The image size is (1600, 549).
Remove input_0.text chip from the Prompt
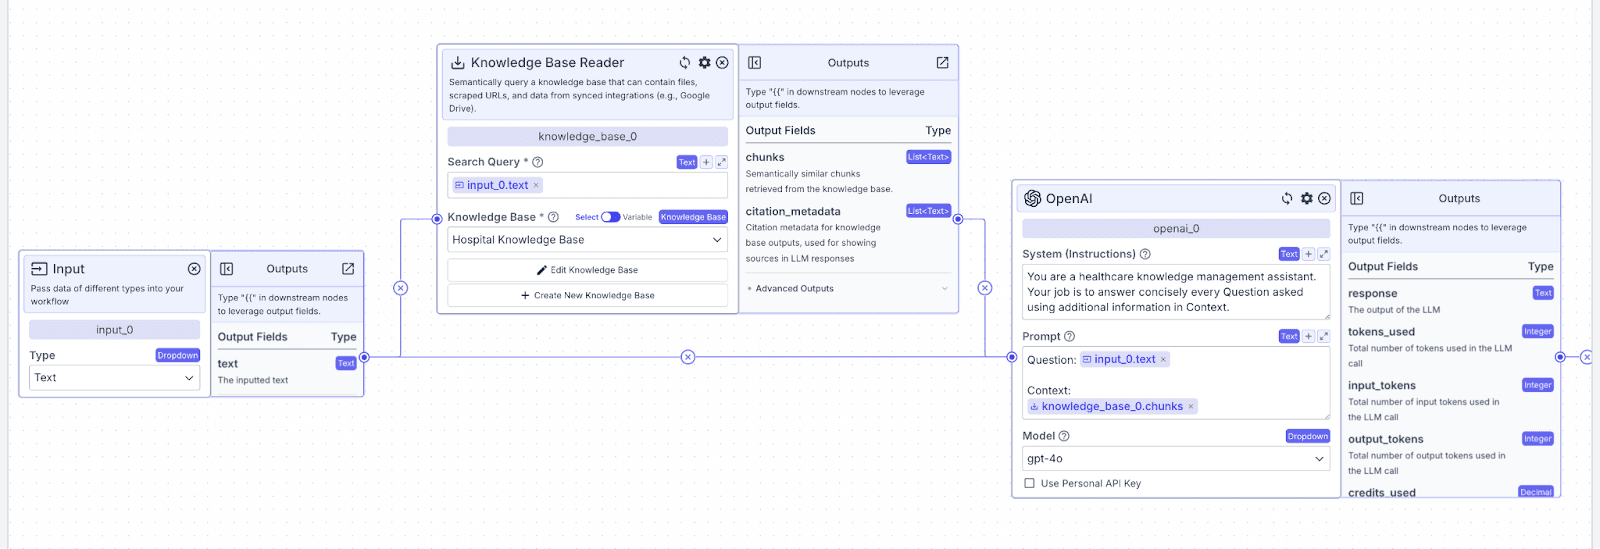tap(1163, 360)
